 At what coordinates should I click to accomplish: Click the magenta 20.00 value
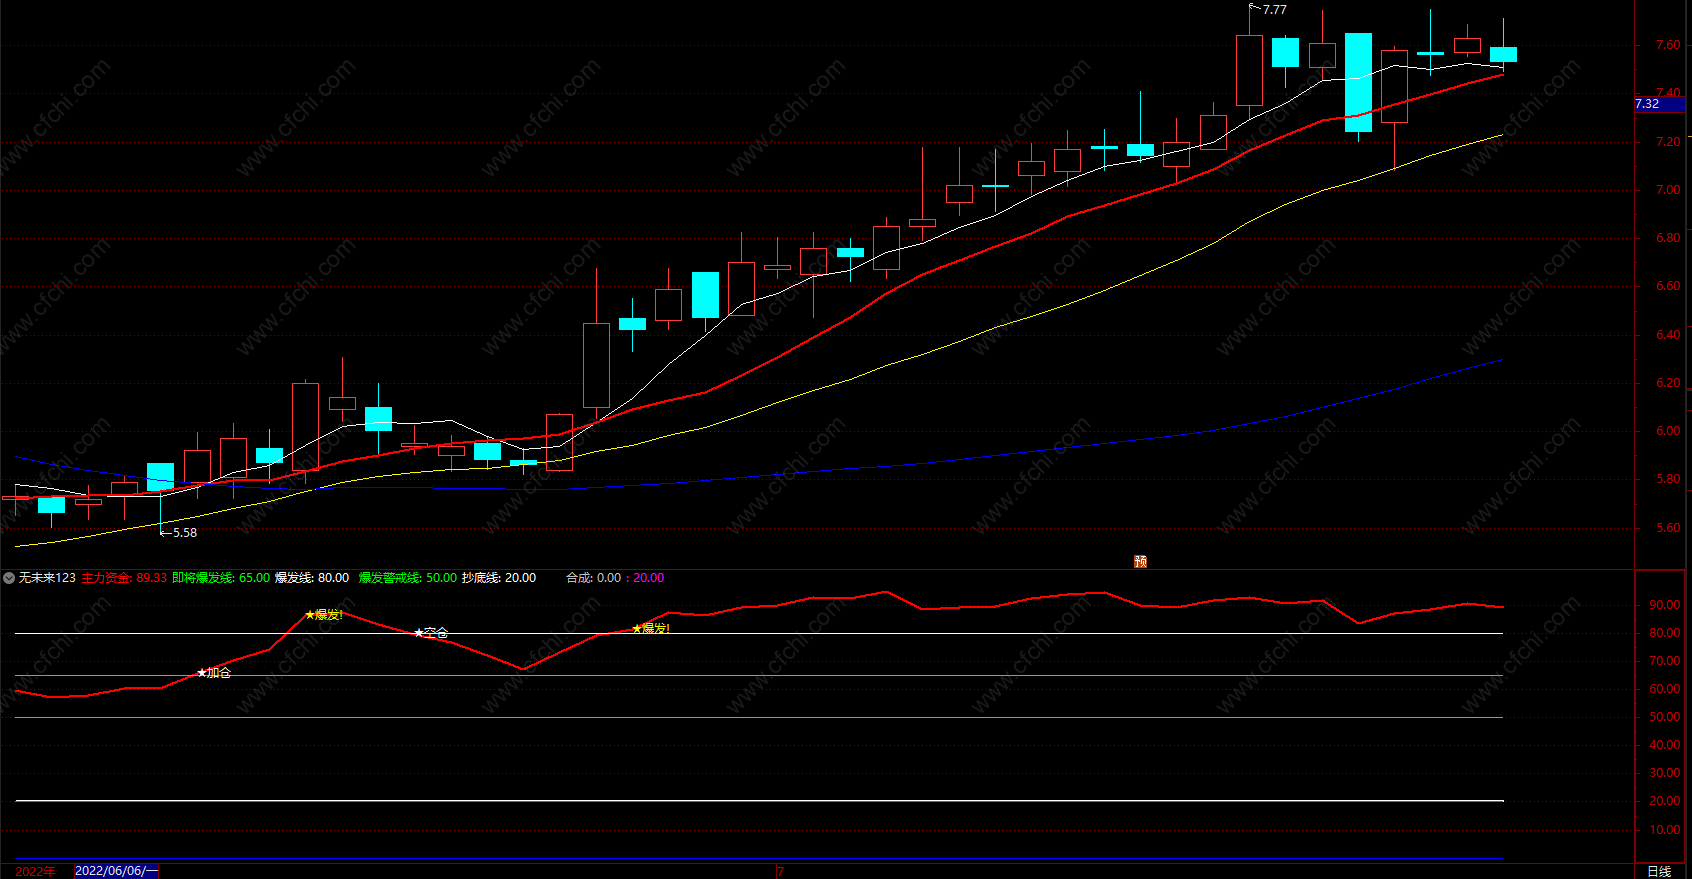pyautogui.click(x=649, y=578)
